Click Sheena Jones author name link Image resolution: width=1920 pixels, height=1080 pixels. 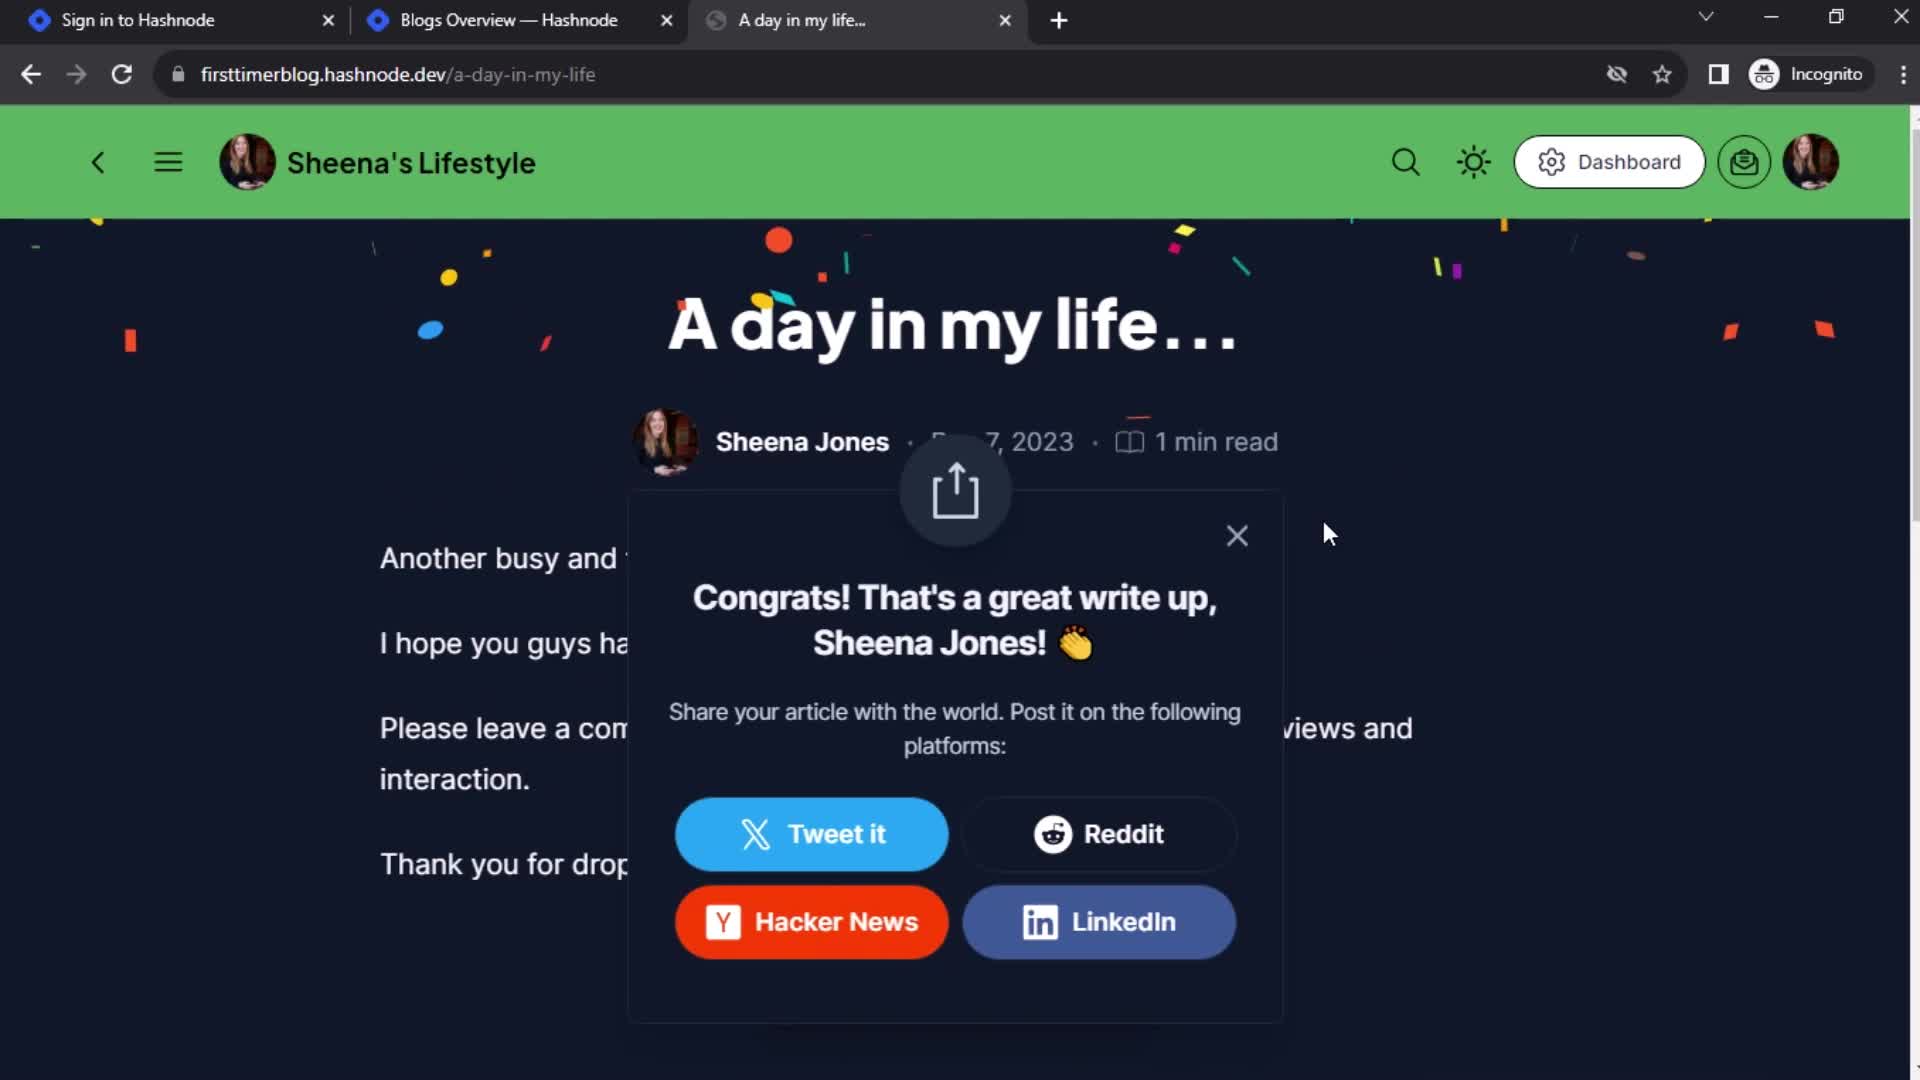tap(802, 442)
